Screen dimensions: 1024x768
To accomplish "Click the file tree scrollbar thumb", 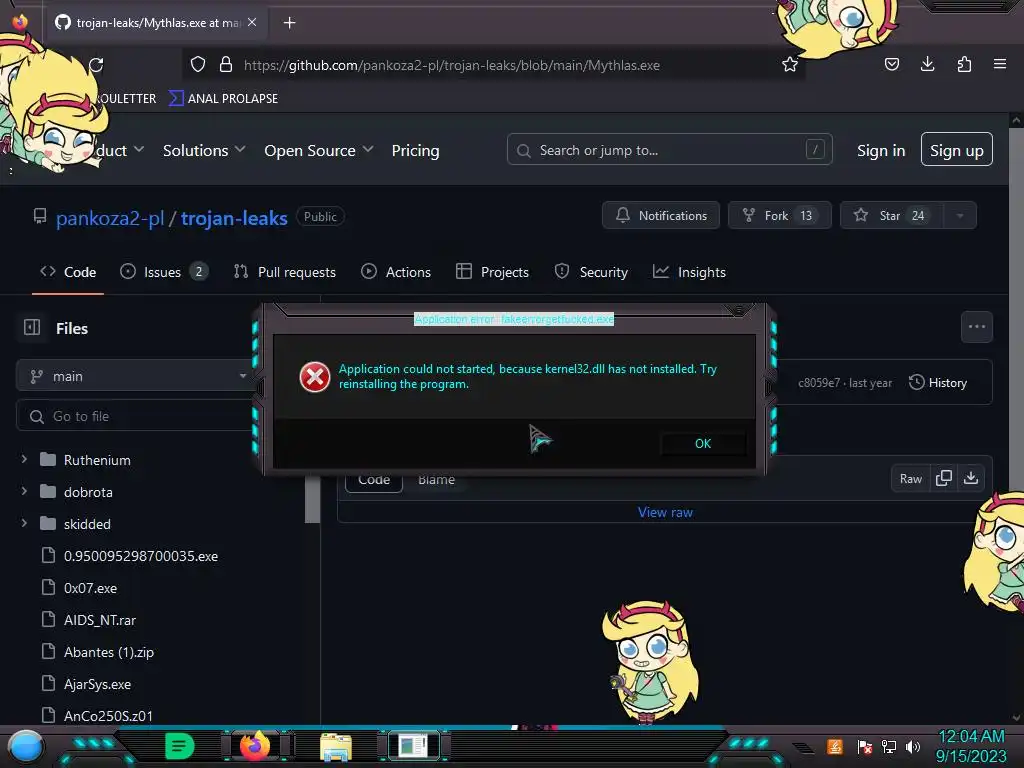I will (x=312, y=500).
